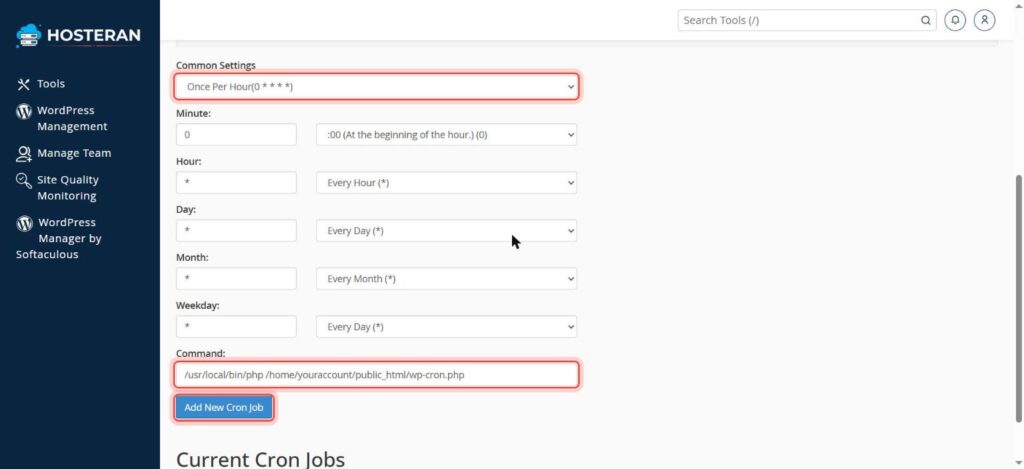The height and width of the screenshot is (469, 1024).
Task: Click the Month text field
Action: 236,279
